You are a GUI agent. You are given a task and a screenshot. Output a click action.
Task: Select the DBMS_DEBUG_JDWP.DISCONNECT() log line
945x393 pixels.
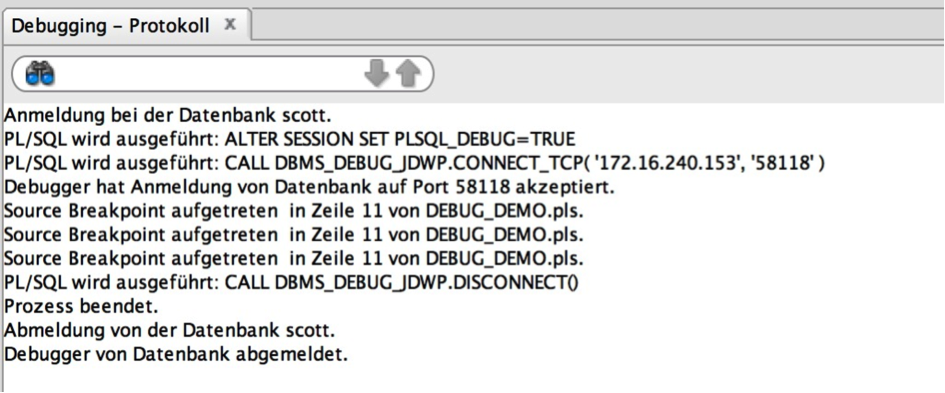(291, 283)
